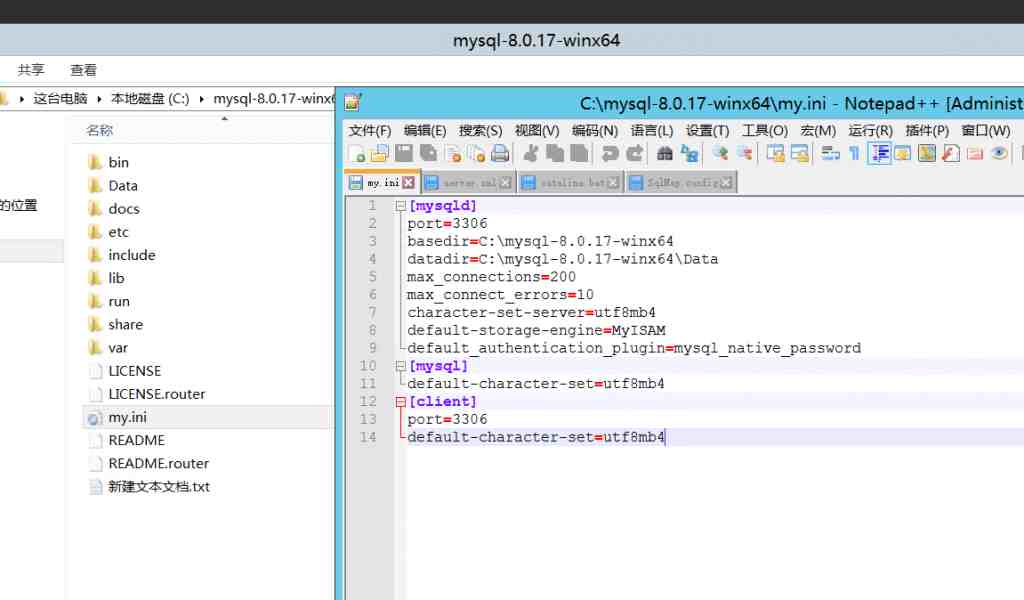Close the server.xml tab
Screen dimensions: 1024x600
[505, 183]
